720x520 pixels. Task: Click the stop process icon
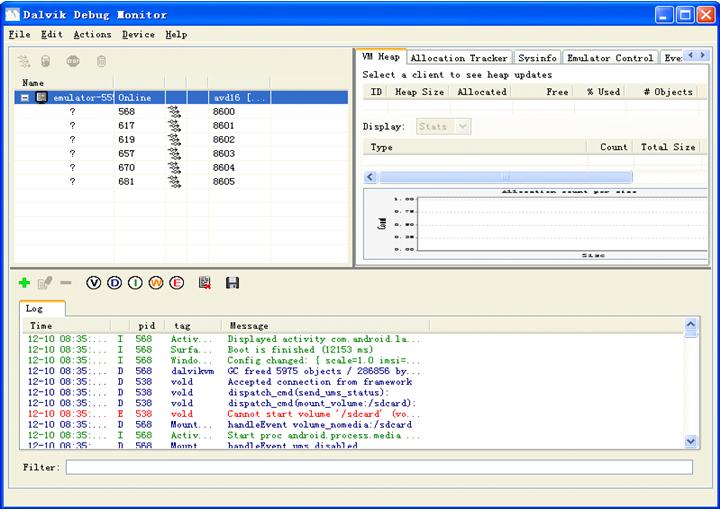(73, 61)
